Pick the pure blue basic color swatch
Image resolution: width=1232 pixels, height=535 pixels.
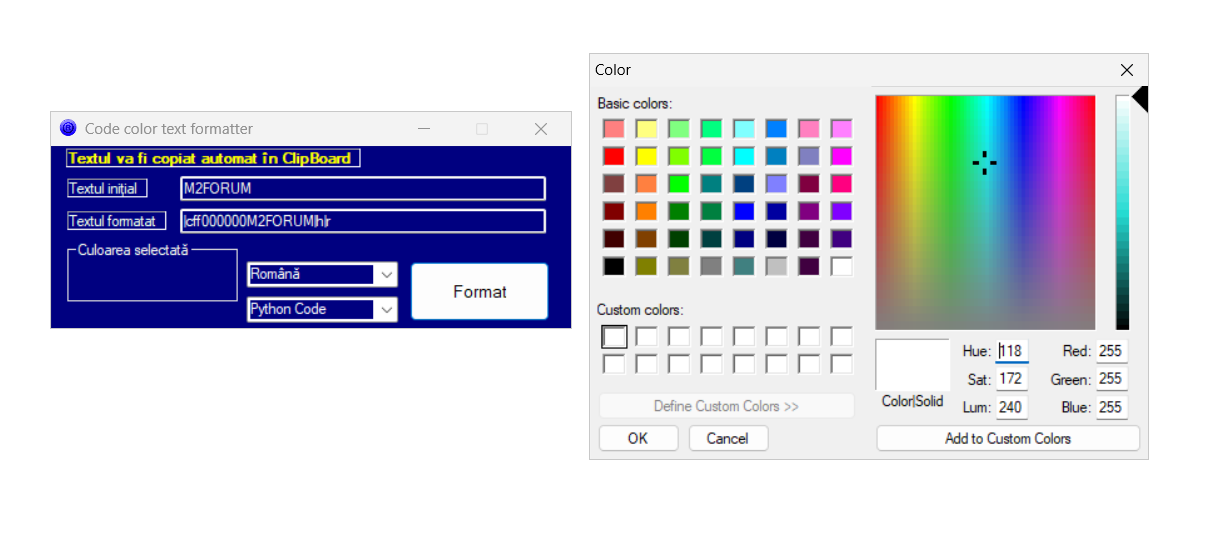pyautogui.click(x=744, y=211)
